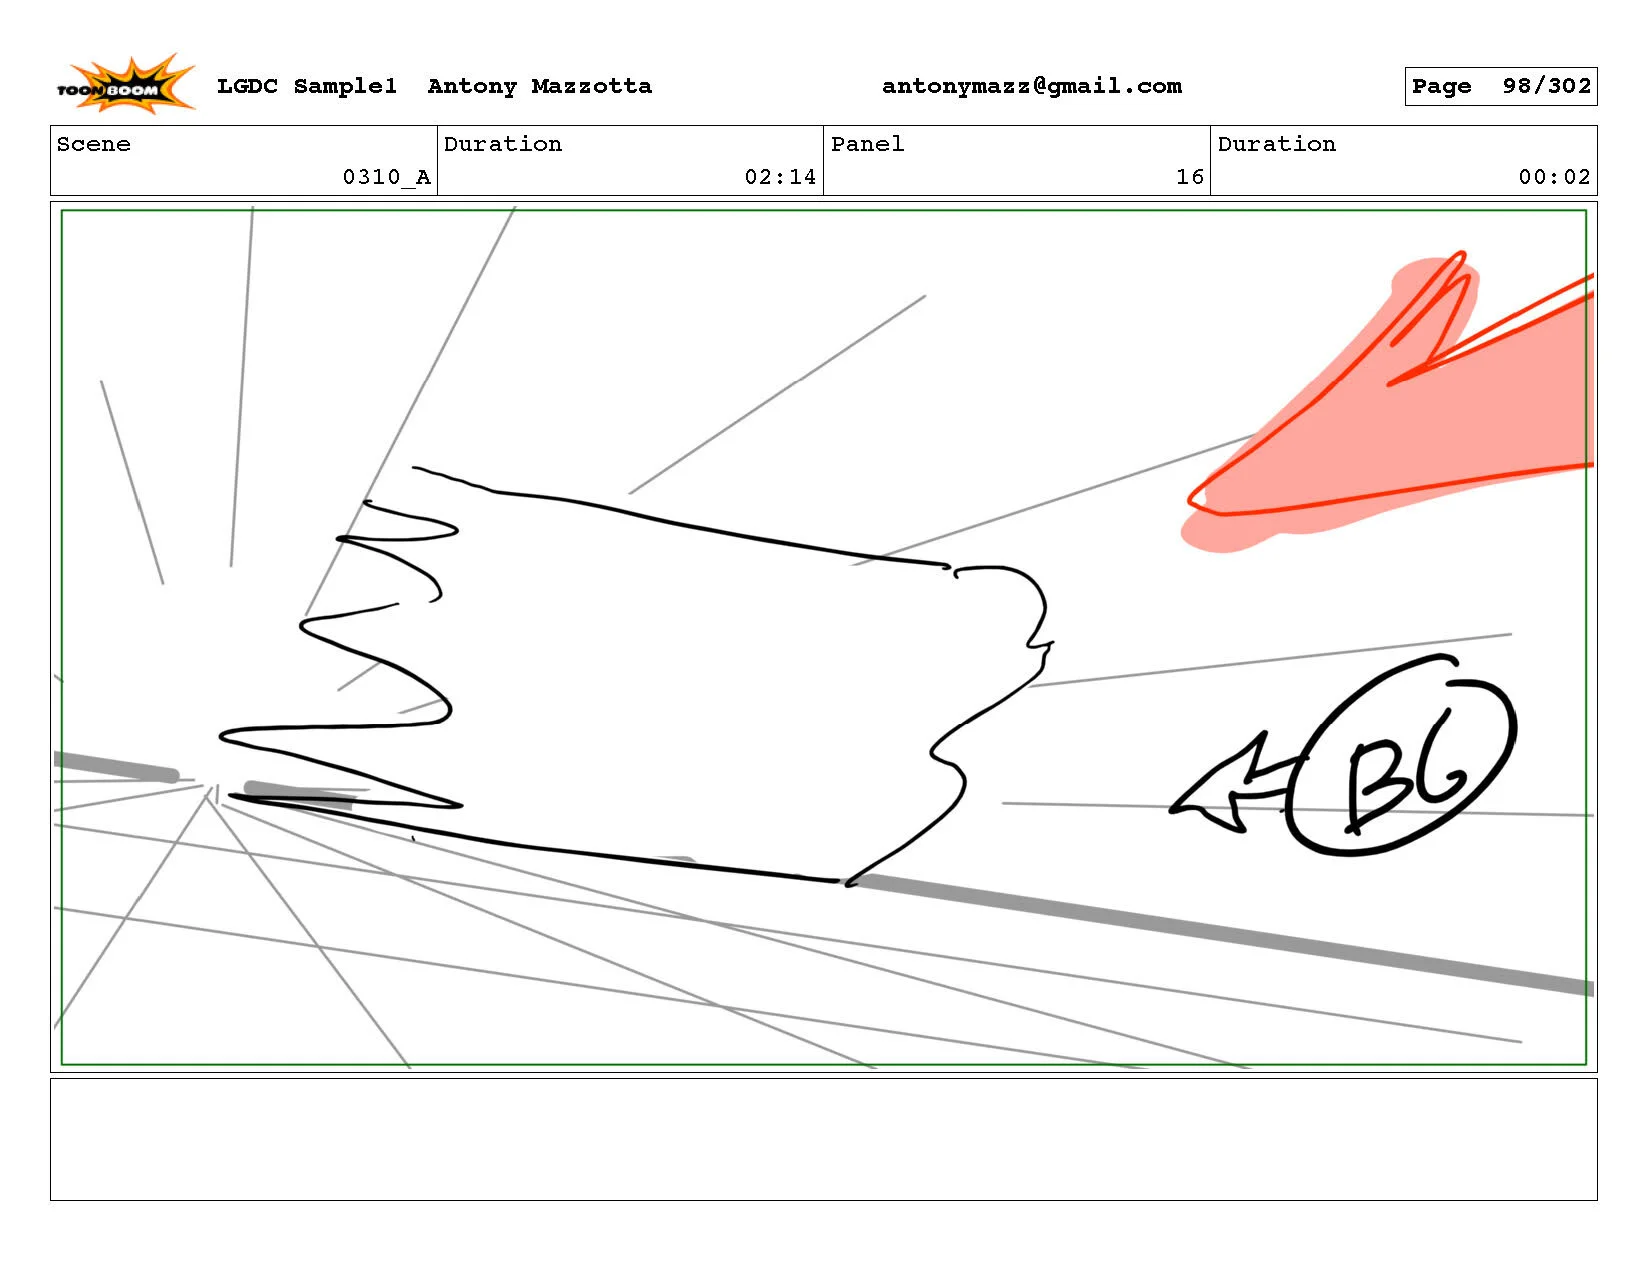Click the 'Page 98/302' box
Image resolution: width=1648 pixels, height=1276 pixels.
[1501, 86]
